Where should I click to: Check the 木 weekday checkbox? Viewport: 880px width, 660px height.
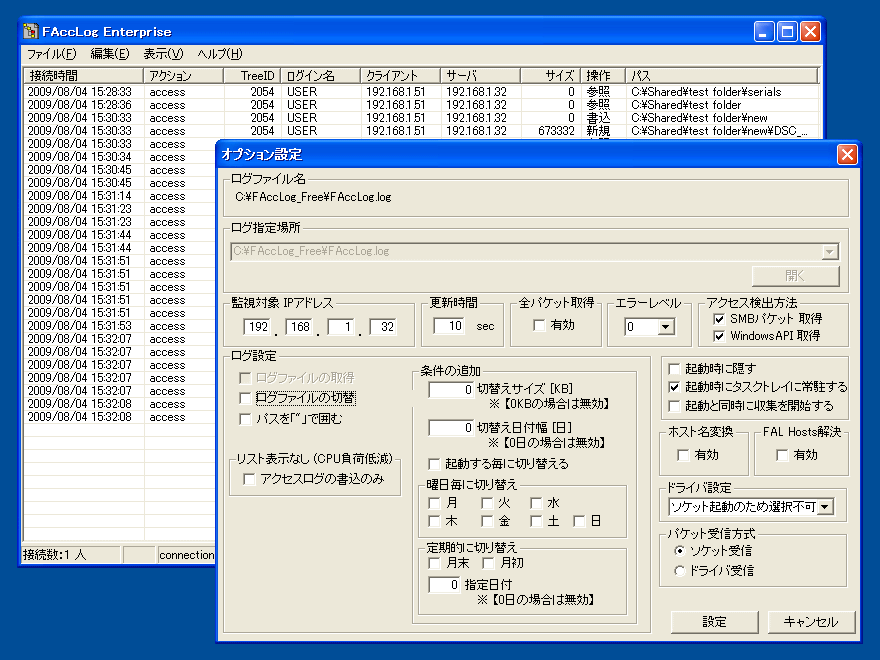coord(434,521)
